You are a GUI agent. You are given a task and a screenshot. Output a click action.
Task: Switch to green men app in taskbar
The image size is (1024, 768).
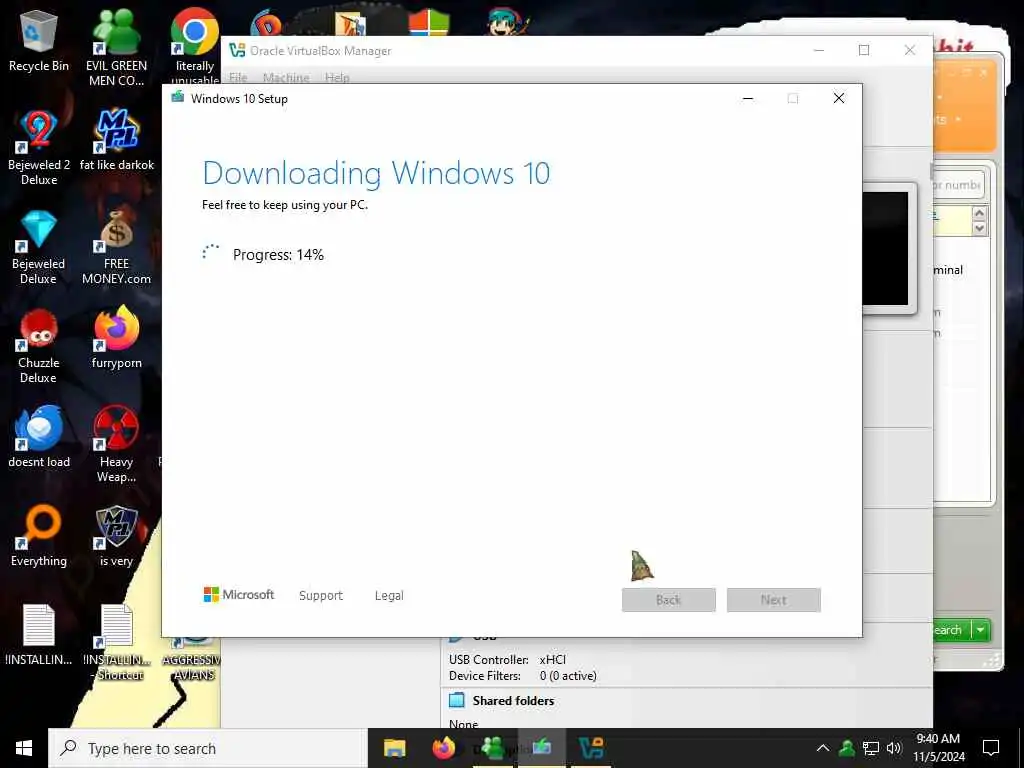pyautogui.click(x=494, y=748)
